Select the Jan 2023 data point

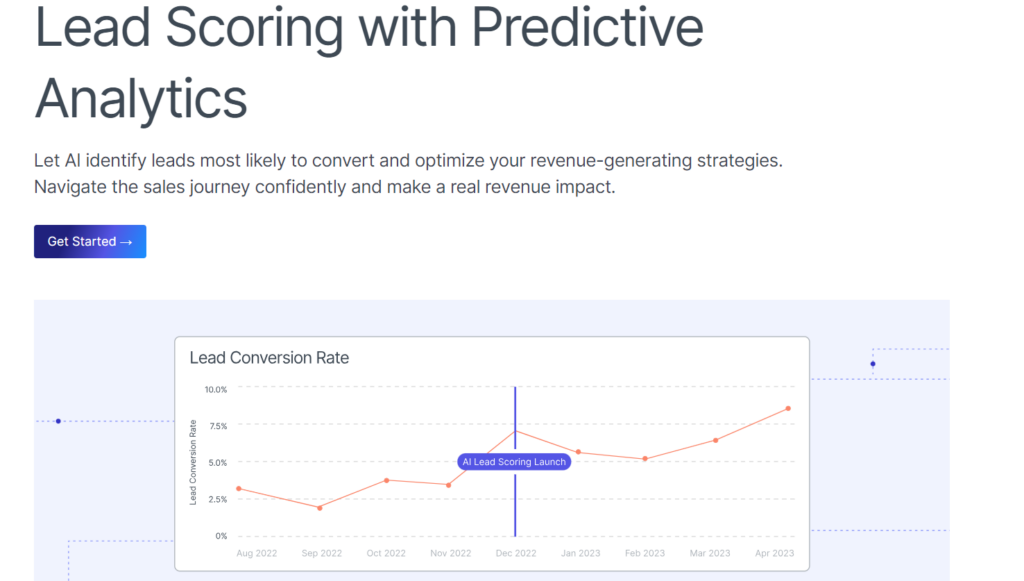pos(579,452)
